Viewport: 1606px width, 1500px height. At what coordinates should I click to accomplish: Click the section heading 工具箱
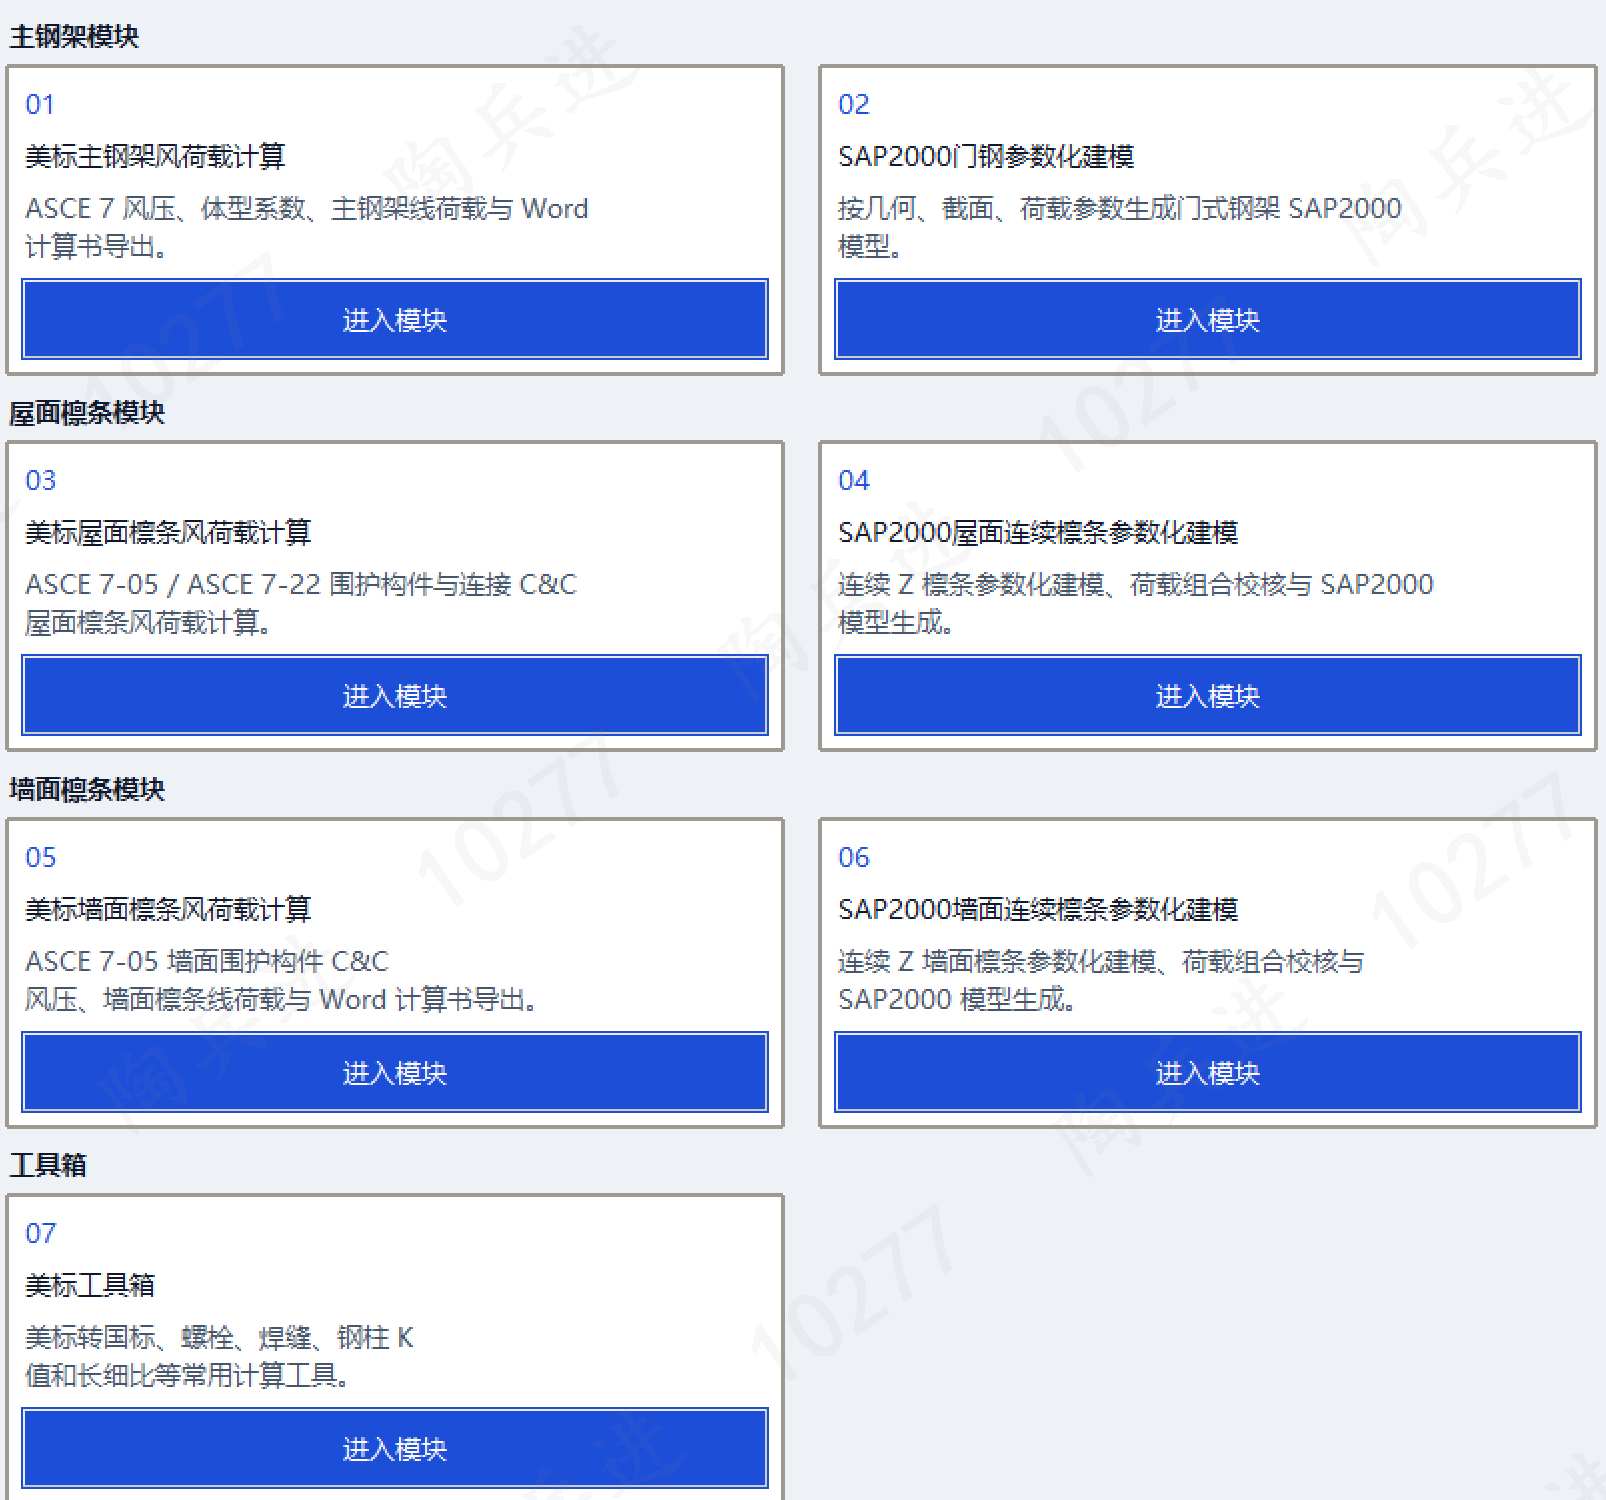click(x=48, y=1166)
